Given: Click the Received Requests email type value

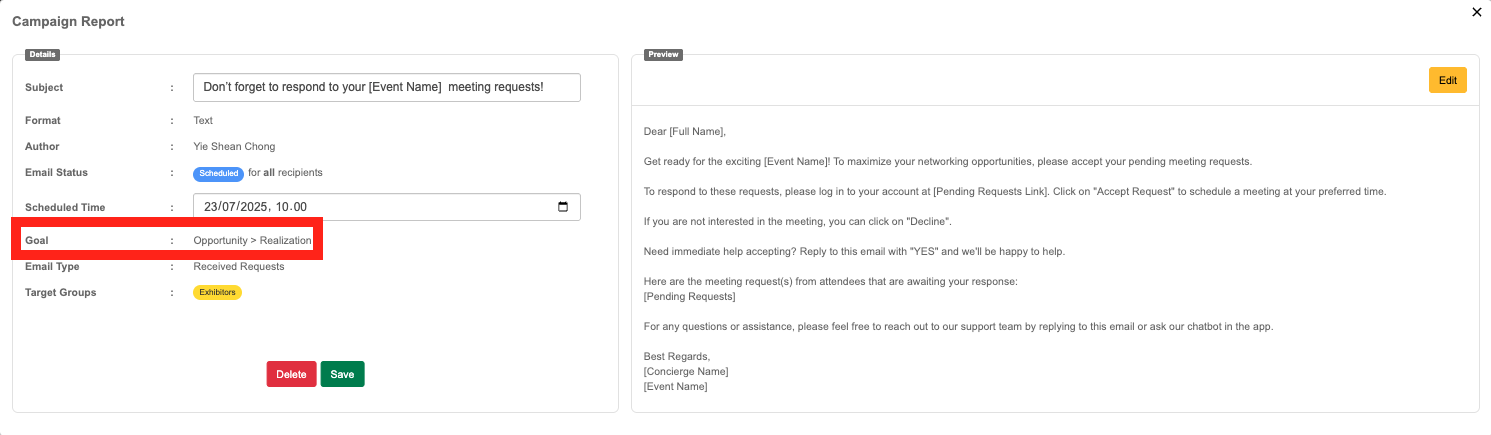Looking at the screenshot, I should coord(238,267).
